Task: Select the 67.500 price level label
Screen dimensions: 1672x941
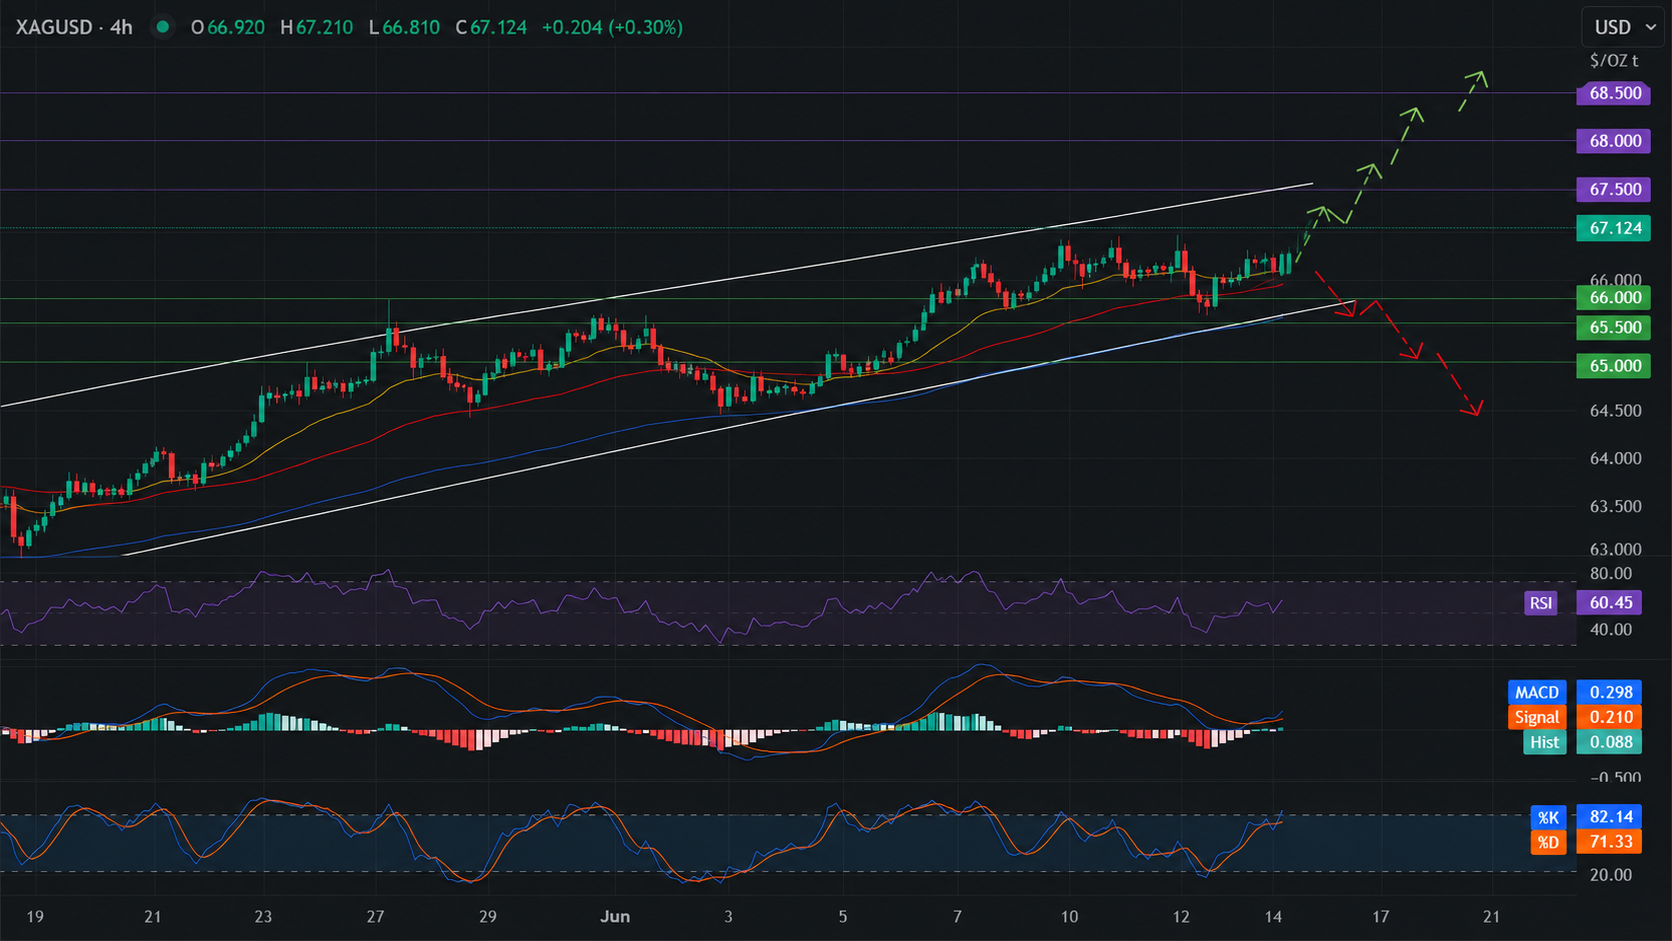Action: tap(1614, 189)
